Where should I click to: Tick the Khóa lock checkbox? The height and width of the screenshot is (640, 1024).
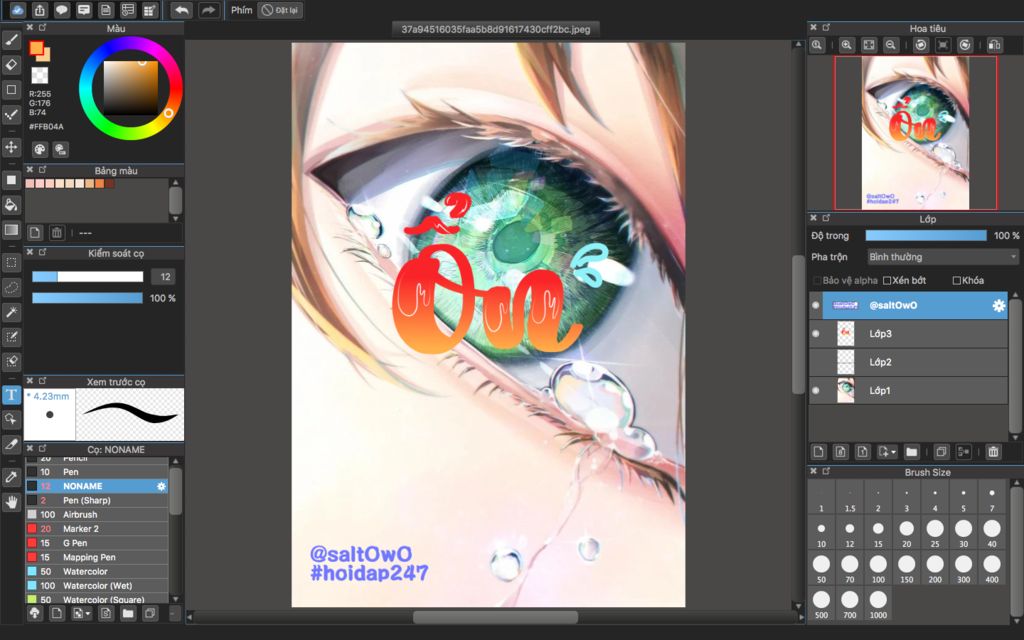tap(957, 281)
